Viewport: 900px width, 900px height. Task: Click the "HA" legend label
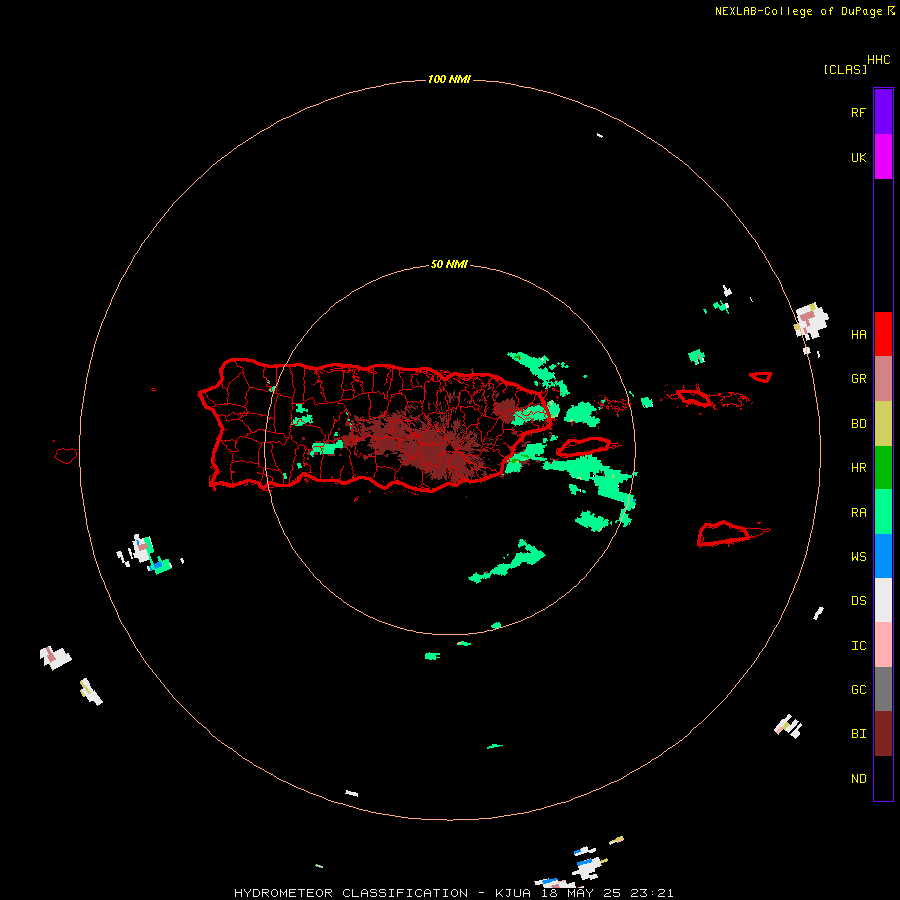click(858, 334)
